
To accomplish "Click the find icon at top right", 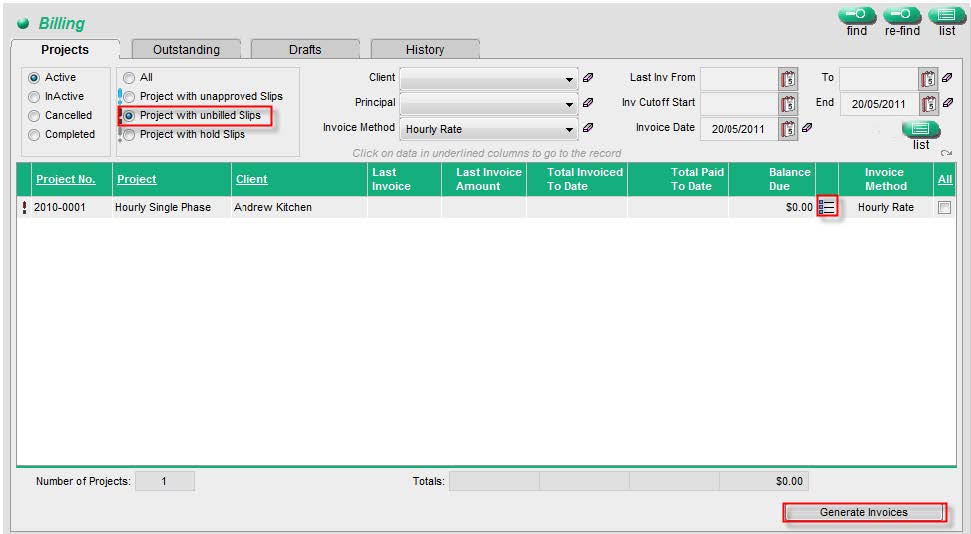I will [856, 15].
